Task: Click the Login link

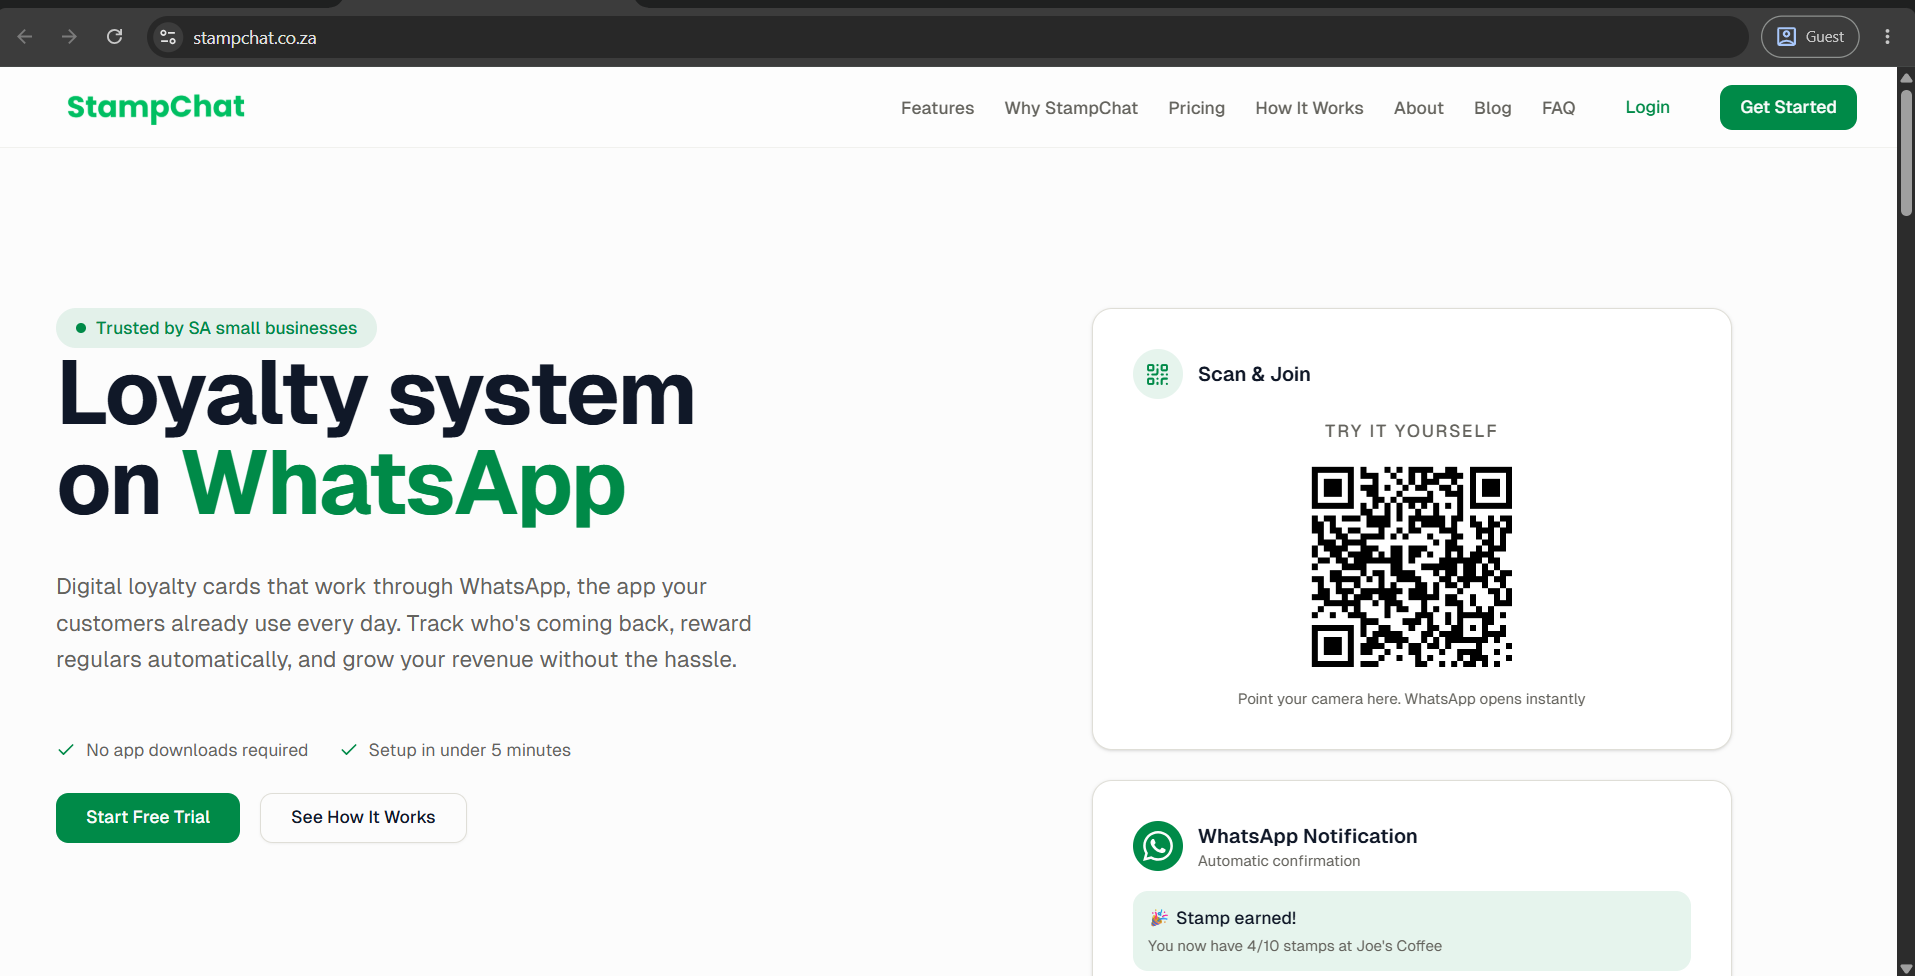Action: [1647, 107]
